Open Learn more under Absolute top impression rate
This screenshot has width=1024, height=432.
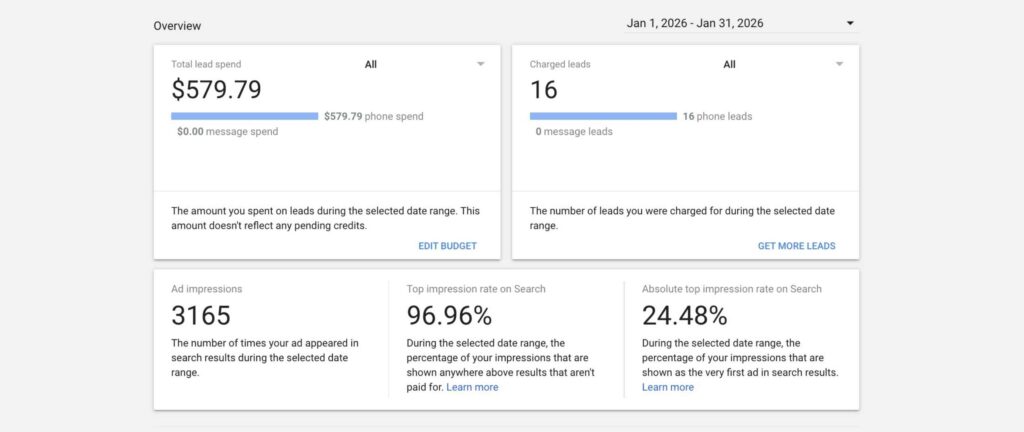tap(667, 387)
